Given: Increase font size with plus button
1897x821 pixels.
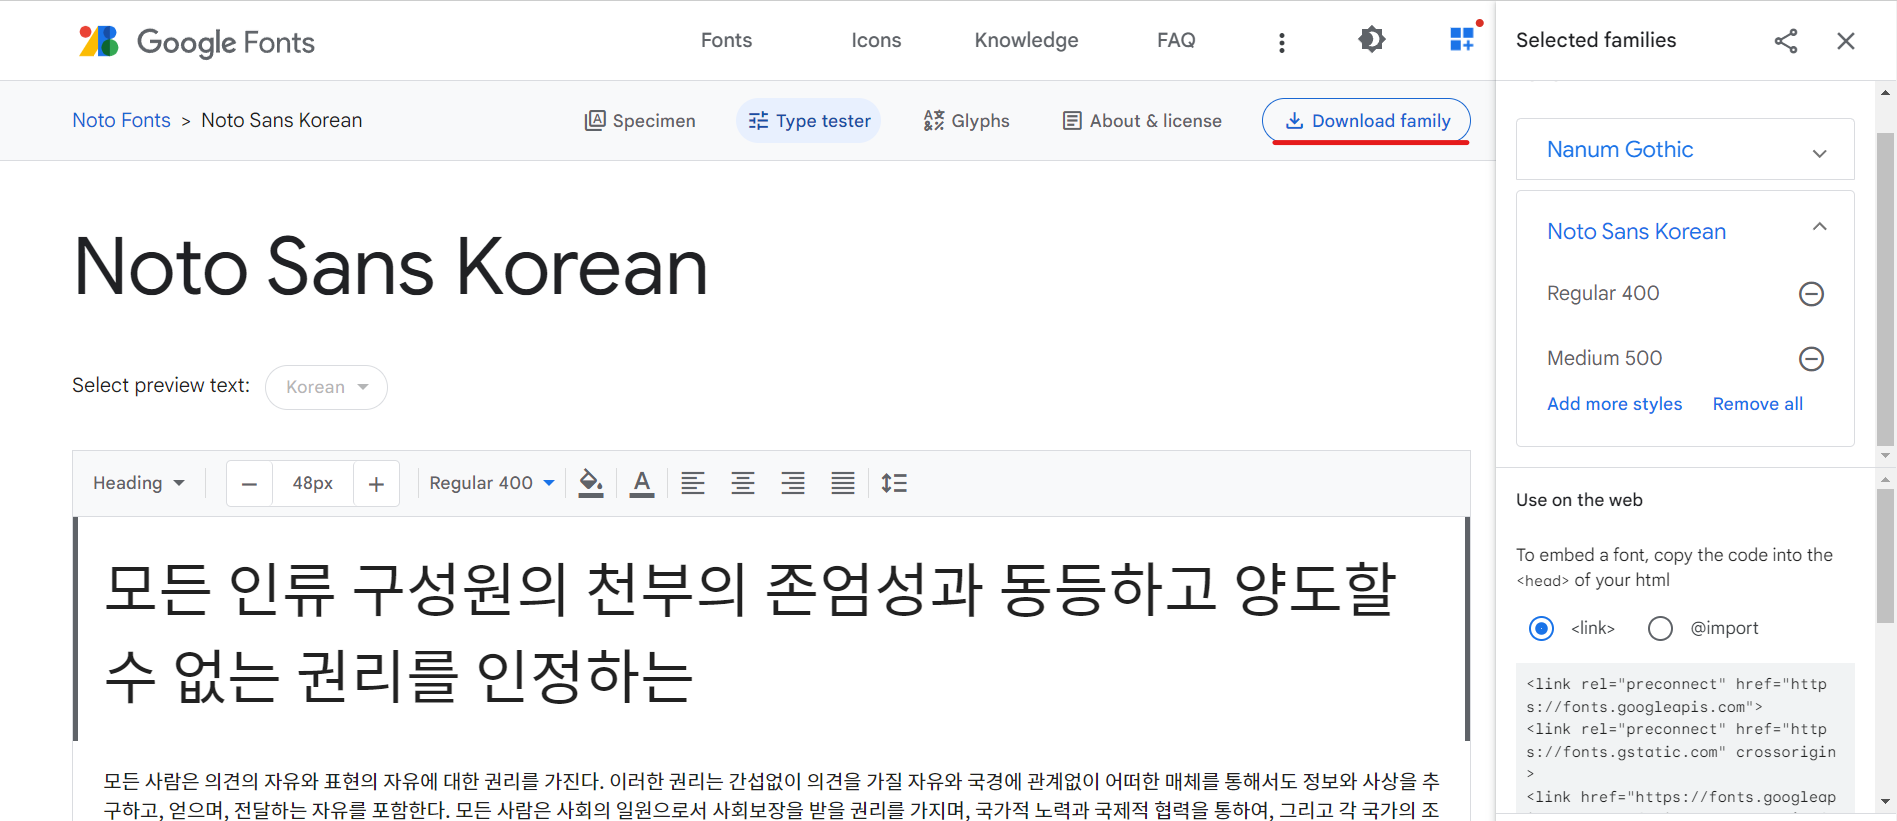Looking at the screenshot, I should click(x=376, y=484).
